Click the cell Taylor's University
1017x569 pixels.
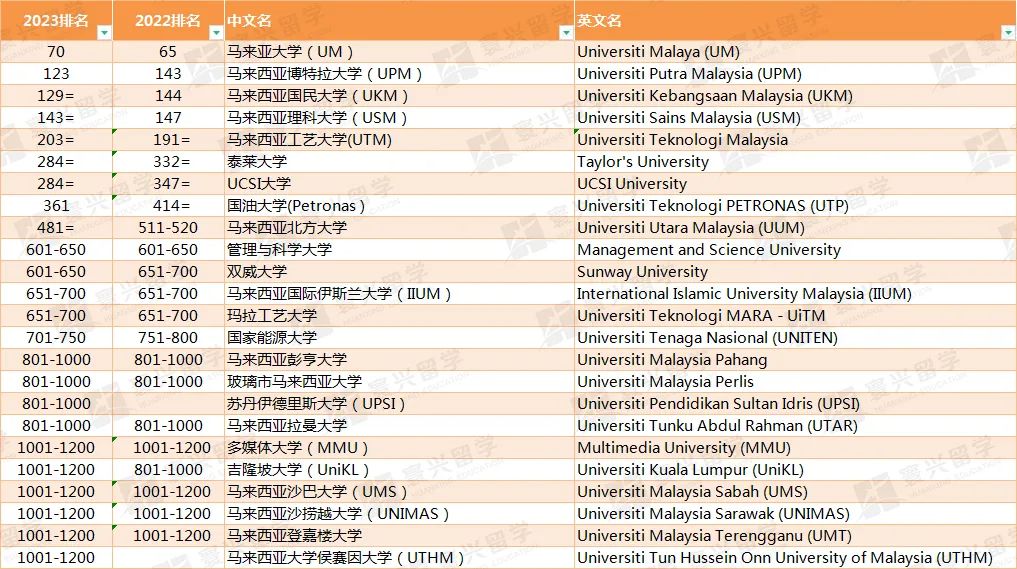click(796, 162)
